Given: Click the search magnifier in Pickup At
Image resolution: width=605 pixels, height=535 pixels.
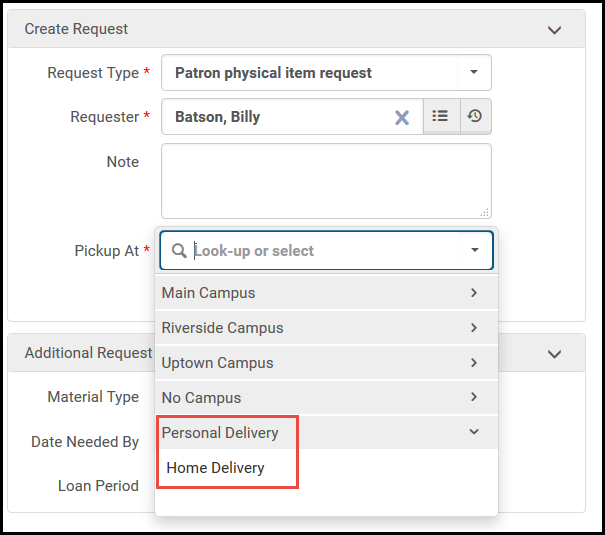Looking at the screenshot, I should 179,251.
